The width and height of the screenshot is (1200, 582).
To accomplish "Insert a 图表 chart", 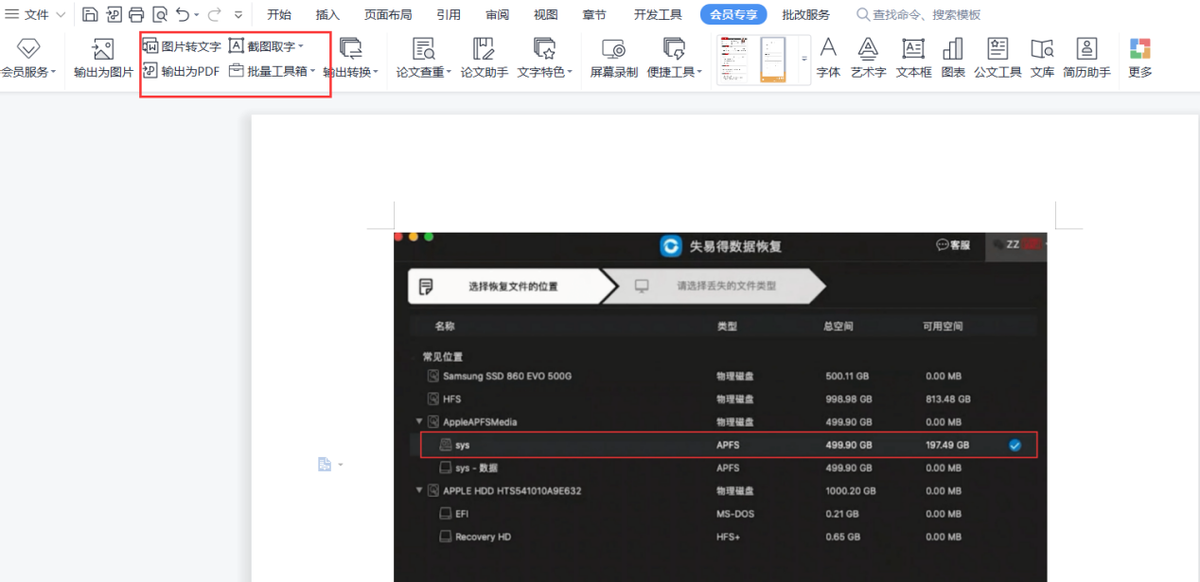I will (x=953, y=59).
